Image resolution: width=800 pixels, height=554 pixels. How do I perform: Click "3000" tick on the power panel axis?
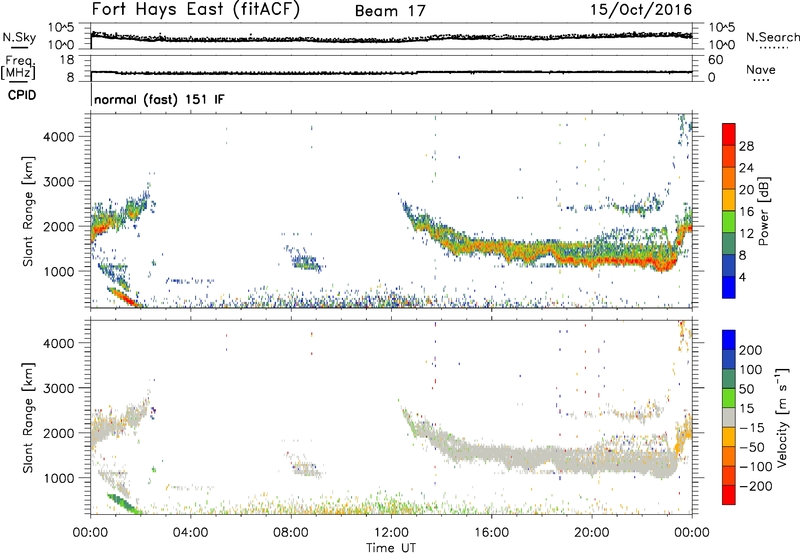click(59, 182)
